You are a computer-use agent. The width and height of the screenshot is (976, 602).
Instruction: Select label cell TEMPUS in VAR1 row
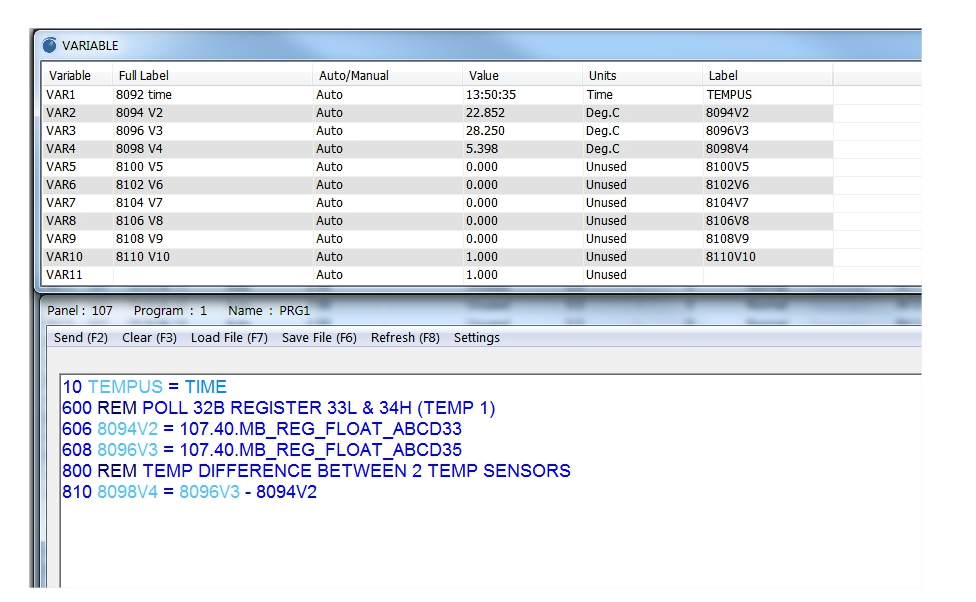click(x=728, y=95)
